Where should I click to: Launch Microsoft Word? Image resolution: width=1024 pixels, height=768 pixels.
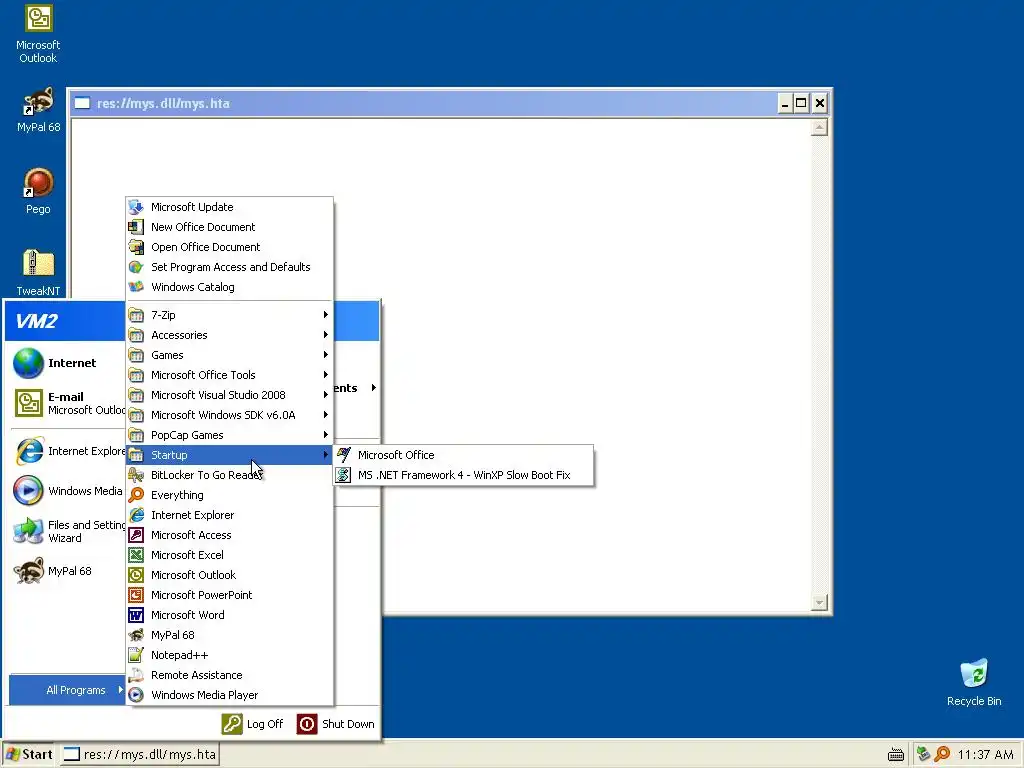[229, 615]
